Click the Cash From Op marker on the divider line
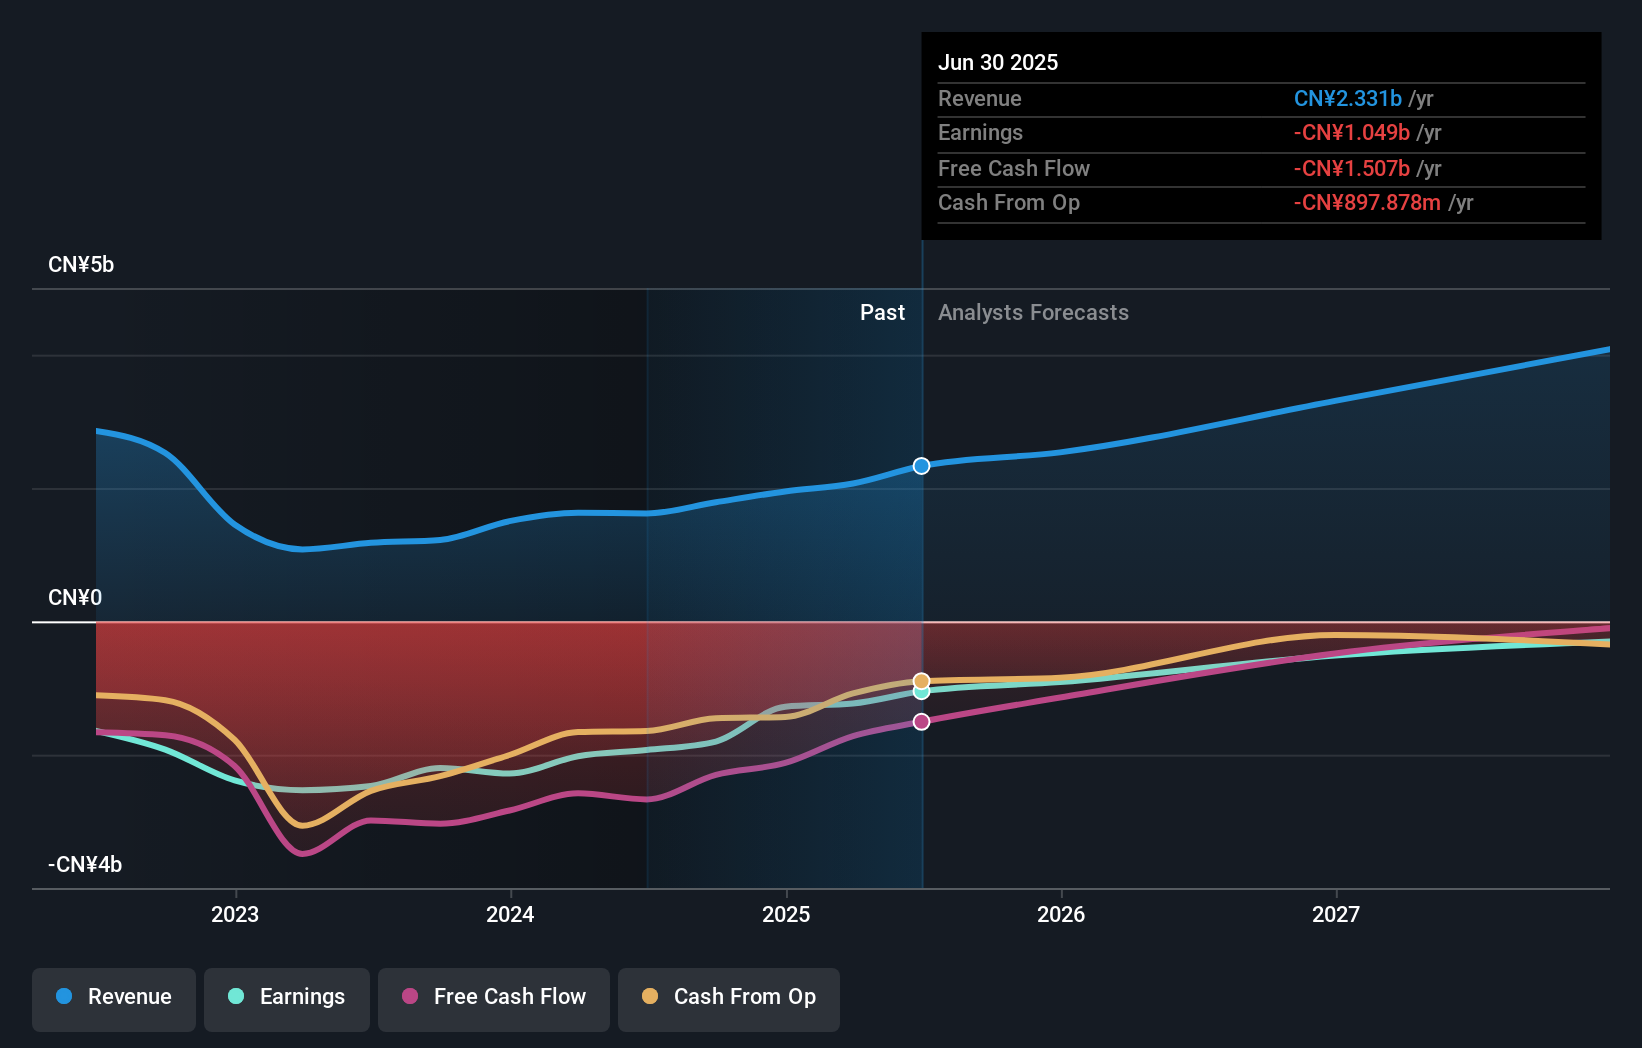Image resolution: width=1642 pixels, height=1048 pixels. (x=921, y=680)
